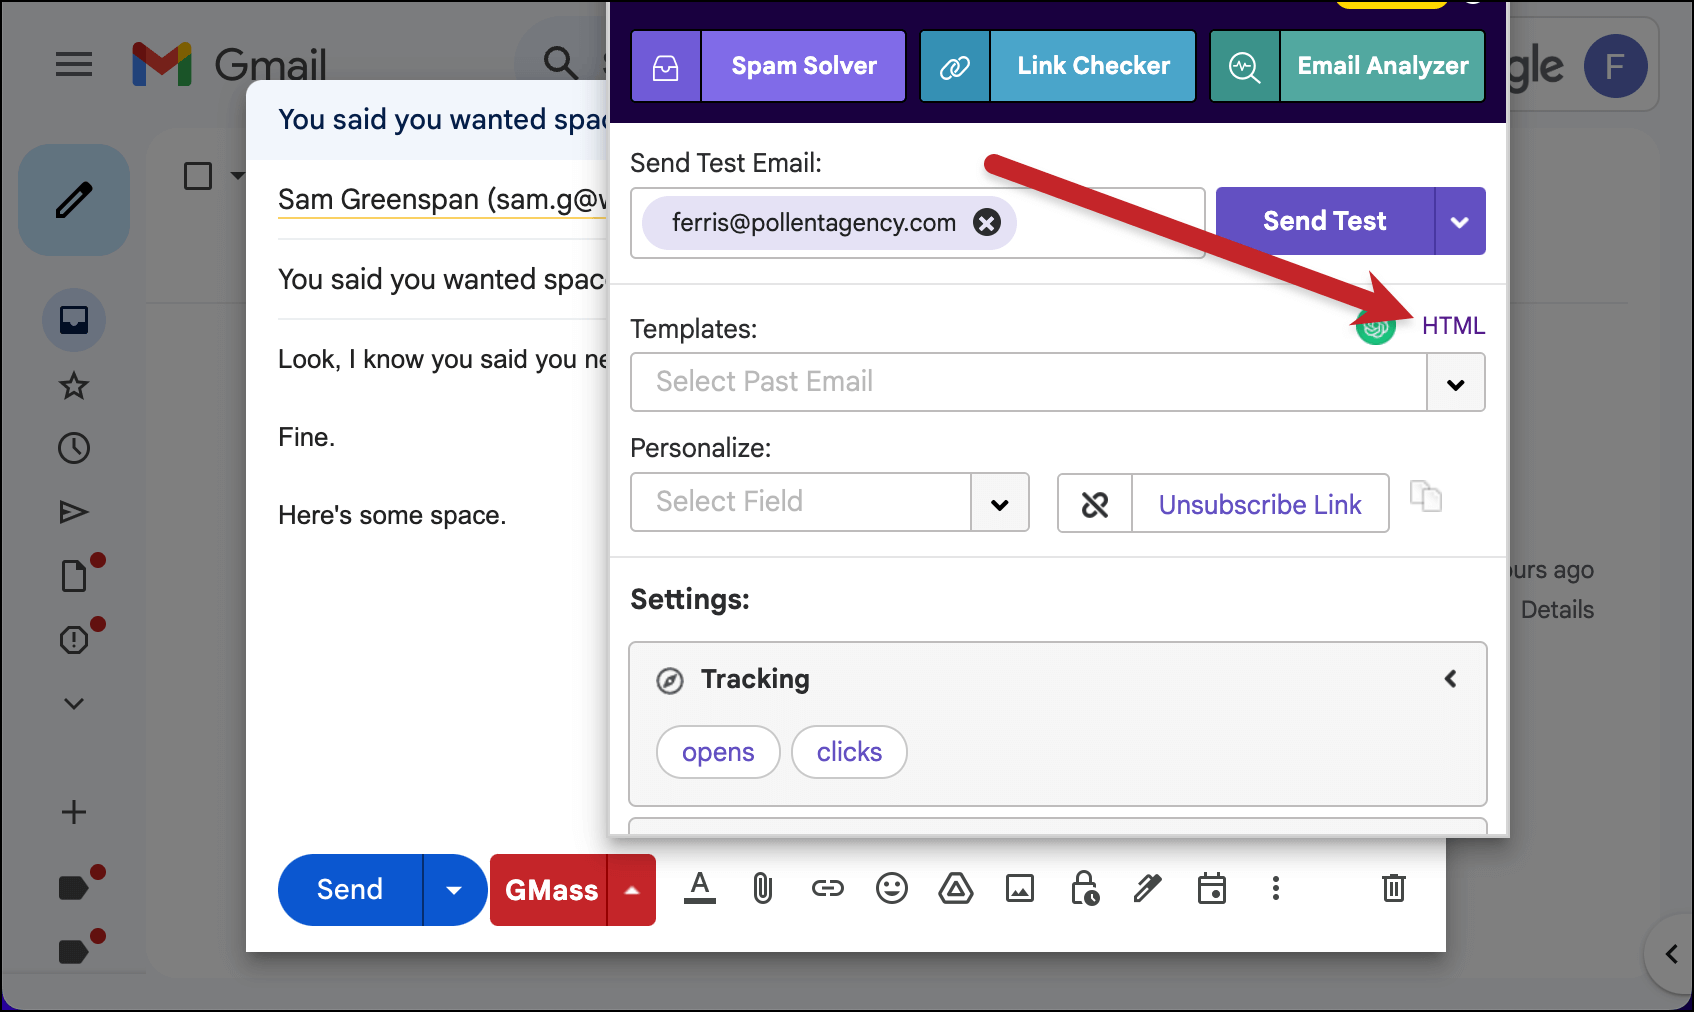The width and height of the screenshot is (1694, 1012).
Task: Open Starred messages star icon
Action: click(x=74, y=385)
